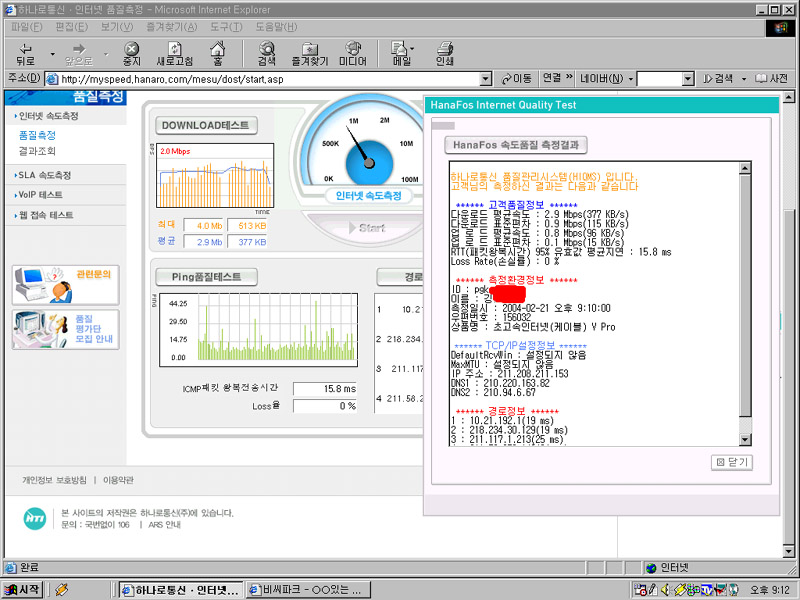Select VoIP 테스트 in sidebar

point(40,195)
